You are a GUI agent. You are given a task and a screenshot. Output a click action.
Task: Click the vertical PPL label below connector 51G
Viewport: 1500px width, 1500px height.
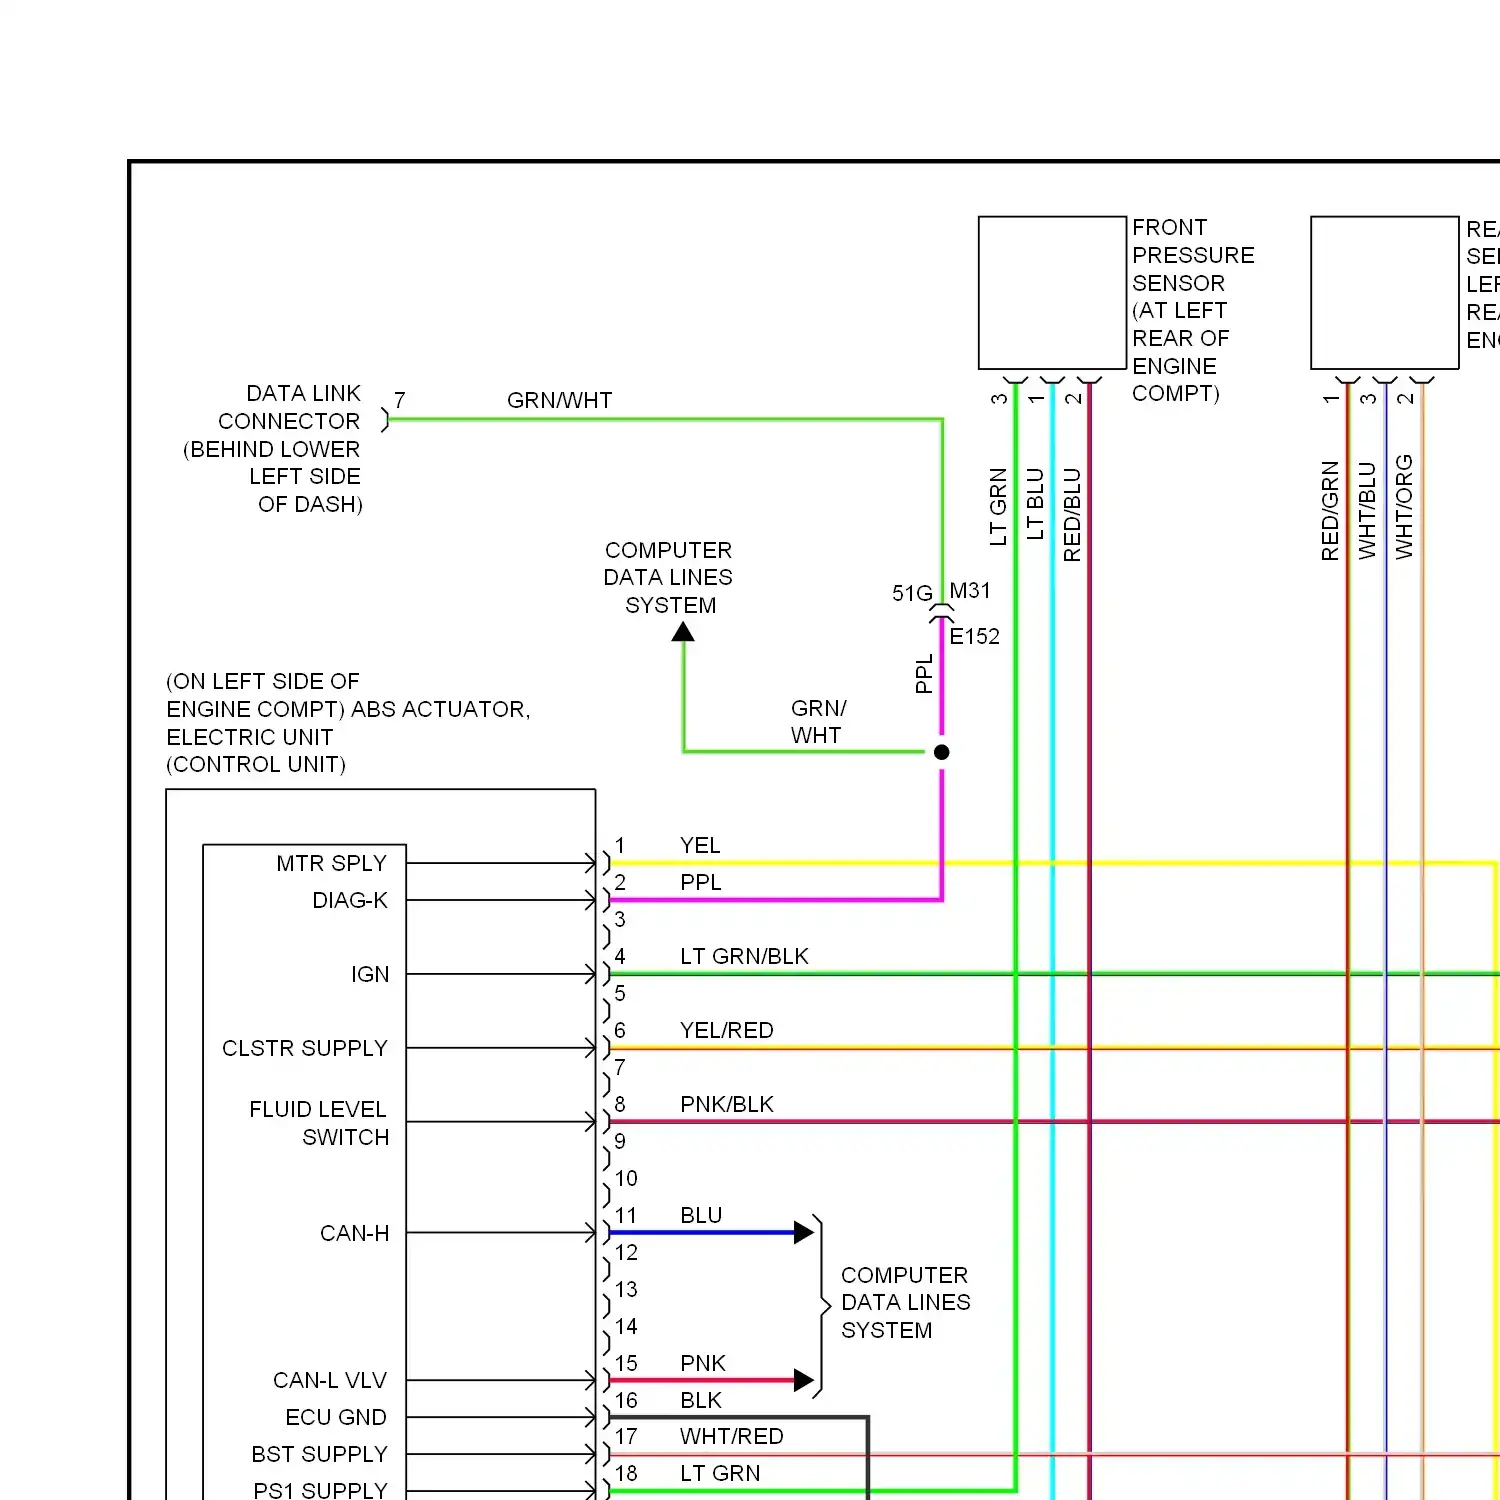[924, 674]
